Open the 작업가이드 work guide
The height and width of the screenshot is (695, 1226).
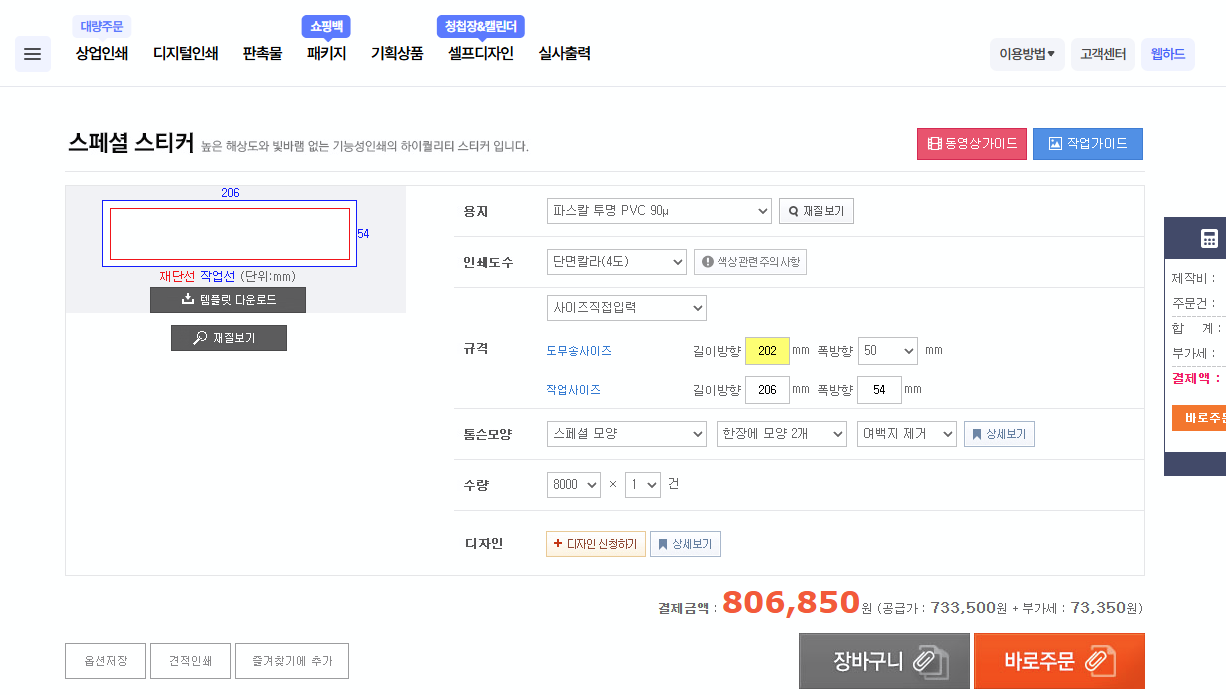[1088, 144]
